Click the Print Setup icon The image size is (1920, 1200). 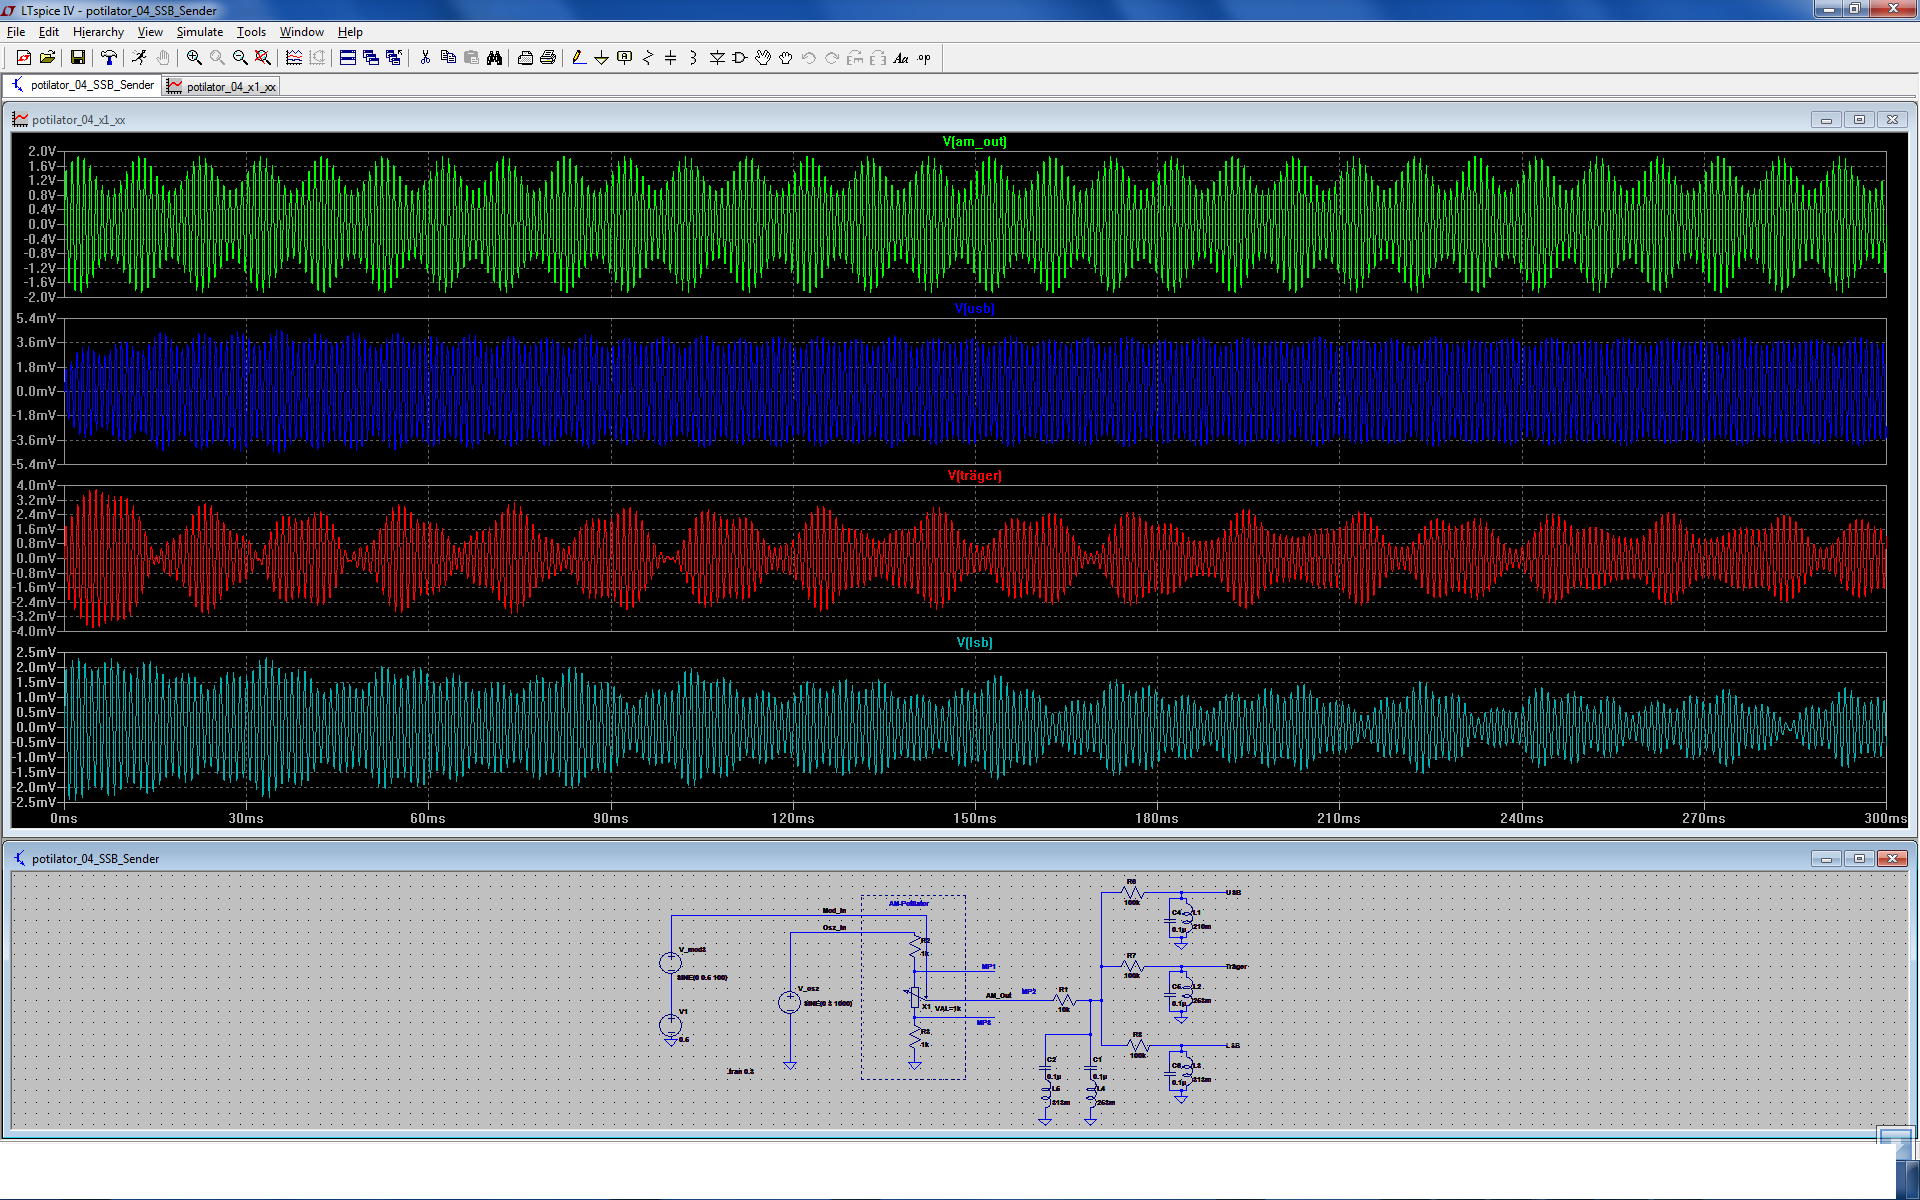525,58
